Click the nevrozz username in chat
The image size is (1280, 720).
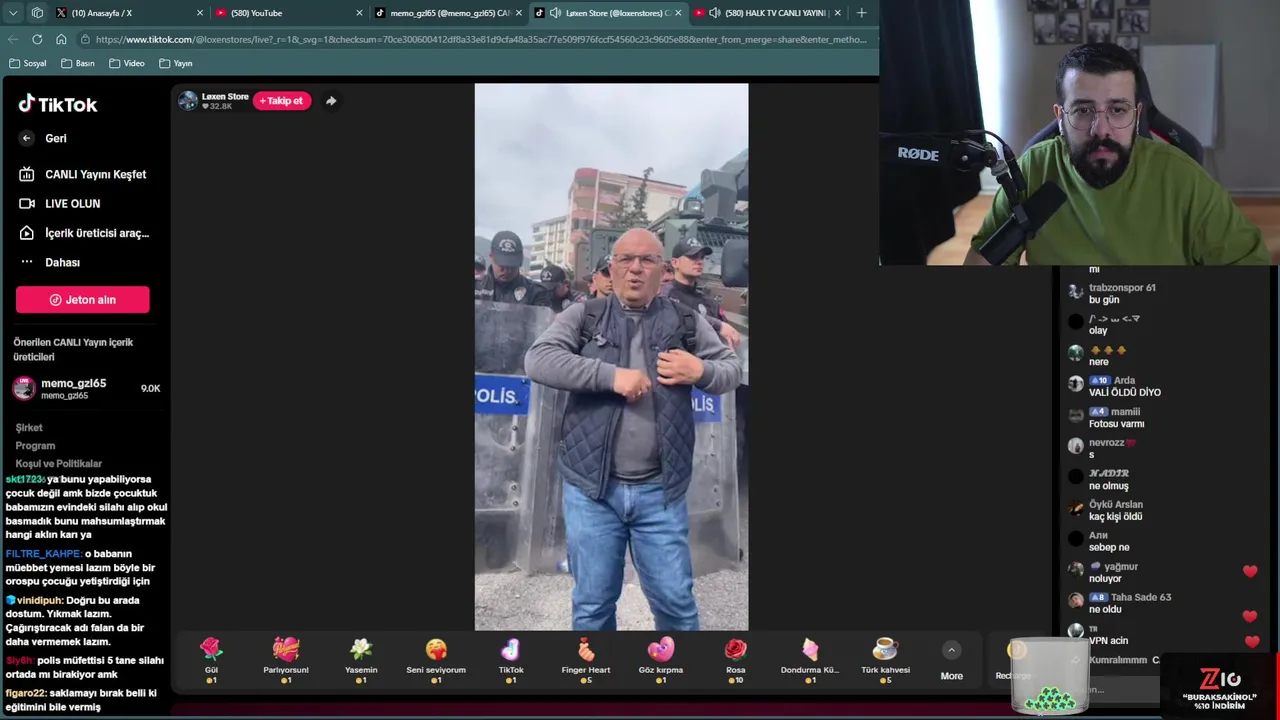click(1111, 443)
